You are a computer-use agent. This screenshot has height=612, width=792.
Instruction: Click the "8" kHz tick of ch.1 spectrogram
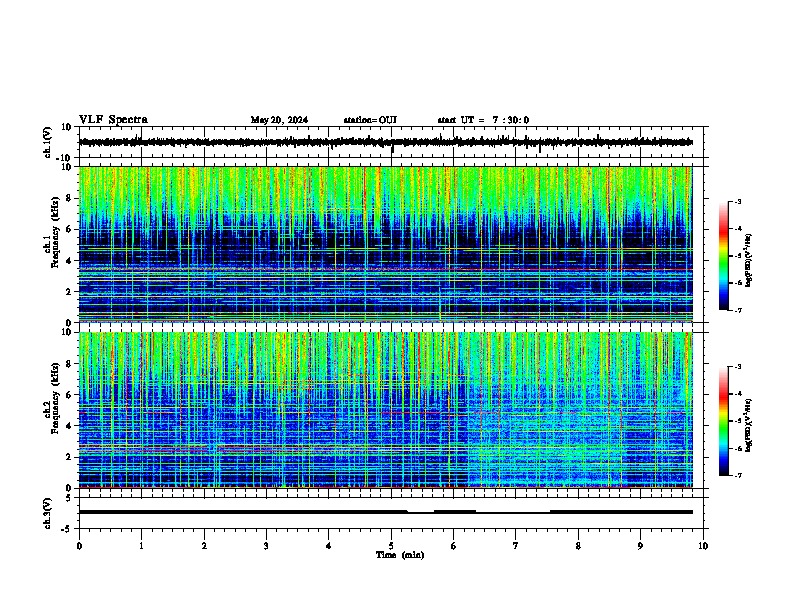pyautogui.click(x=70, y=198)
